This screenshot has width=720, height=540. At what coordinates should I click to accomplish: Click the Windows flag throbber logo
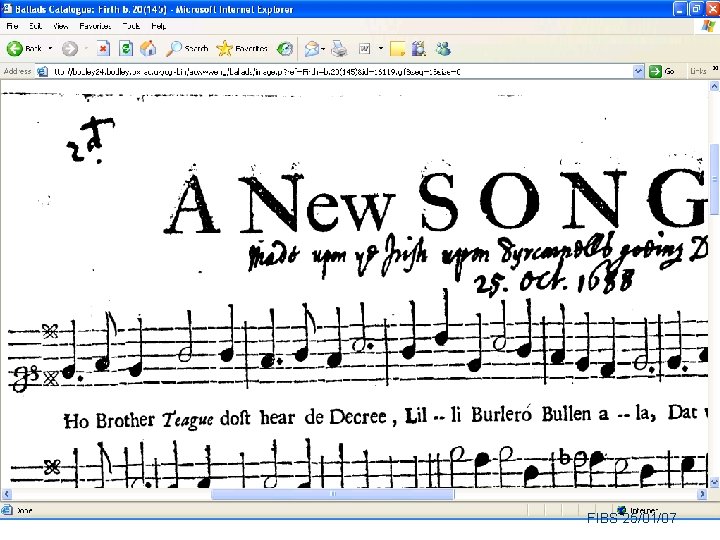(709, 26)
